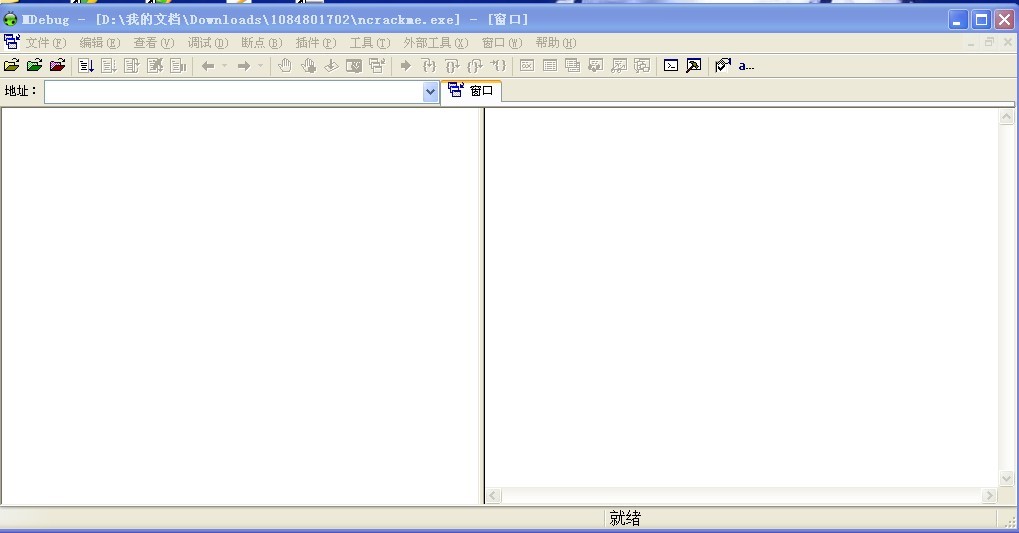Open the 插件(P) menu
The image size is (1019, 533).
pos(315,43)
